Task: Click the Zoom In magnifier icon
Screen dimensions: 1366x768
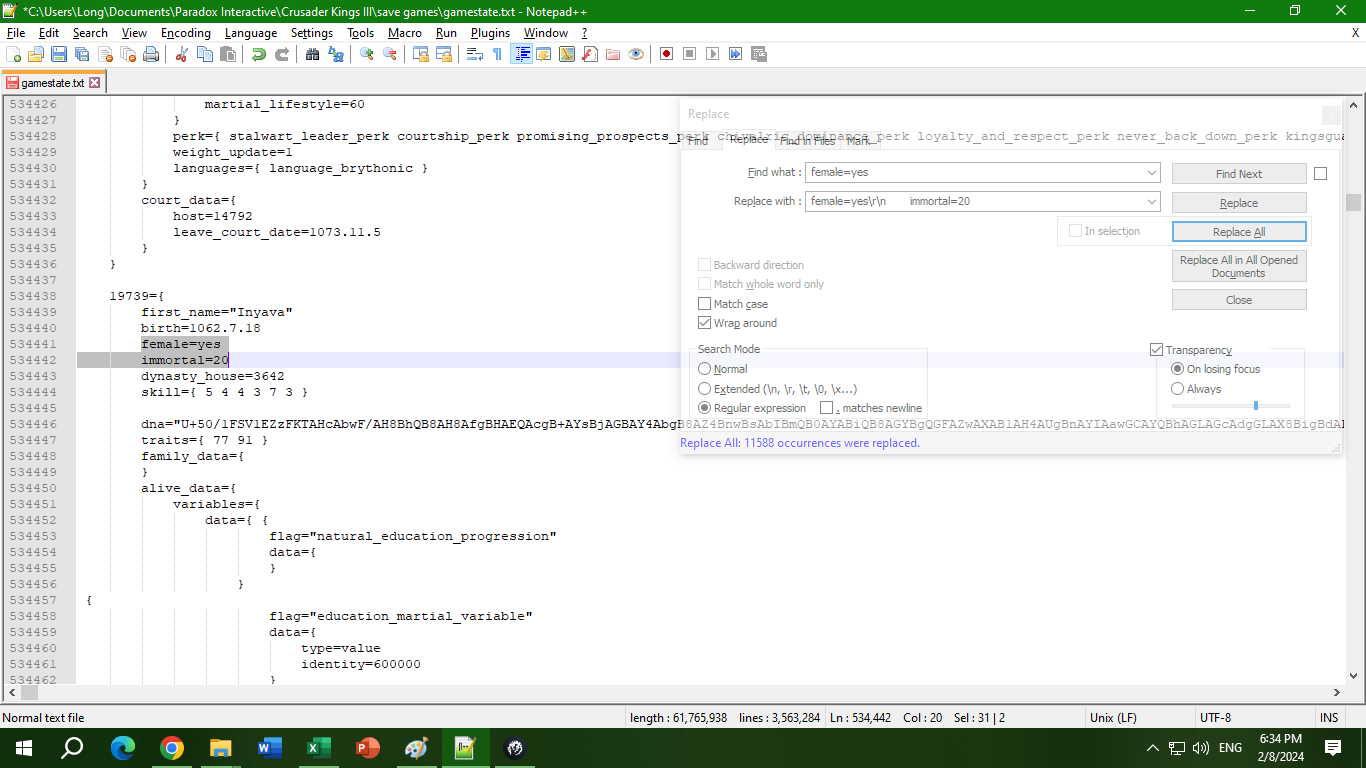Action: (x=367, y=54)
